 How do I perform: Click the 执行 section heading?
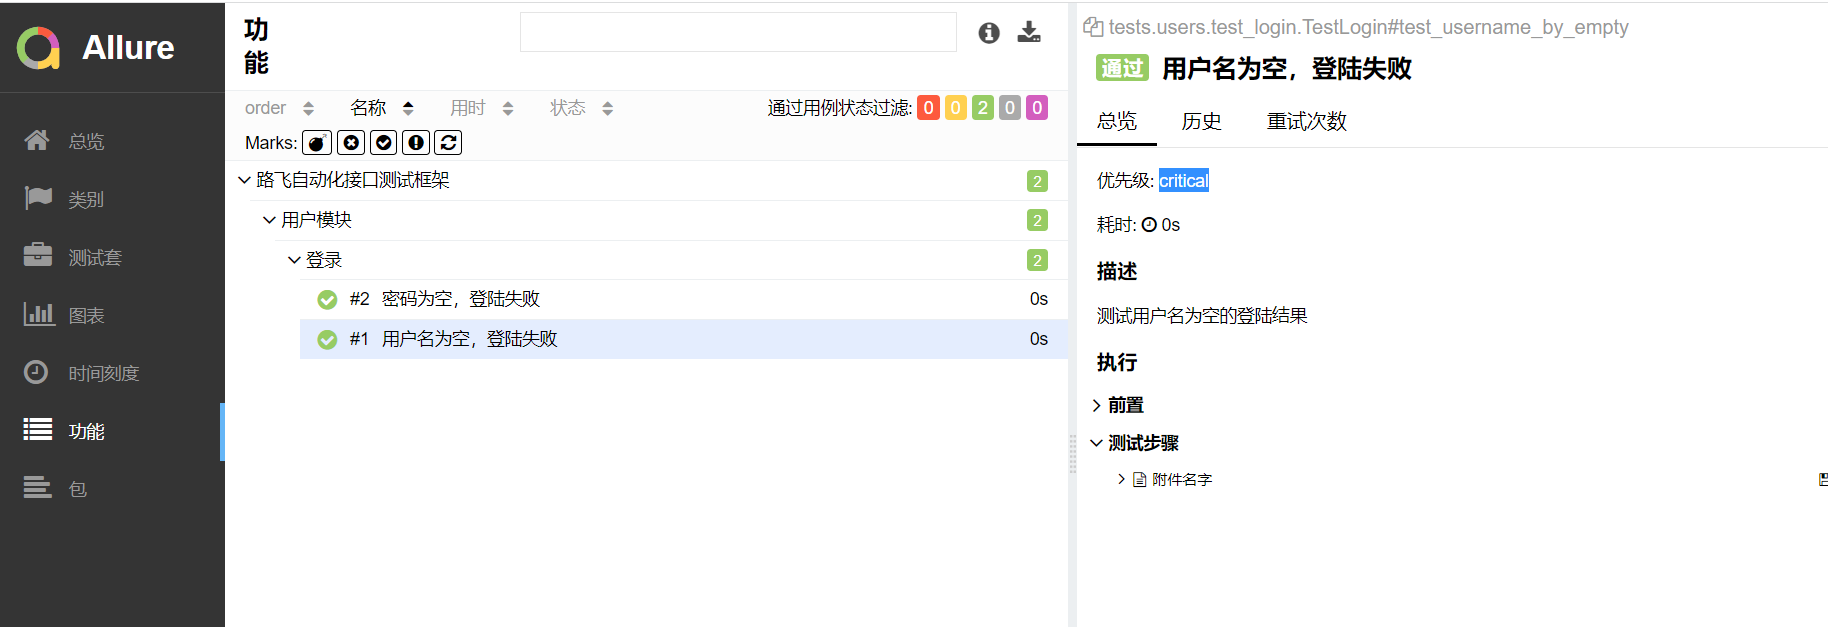(1117, 362)
